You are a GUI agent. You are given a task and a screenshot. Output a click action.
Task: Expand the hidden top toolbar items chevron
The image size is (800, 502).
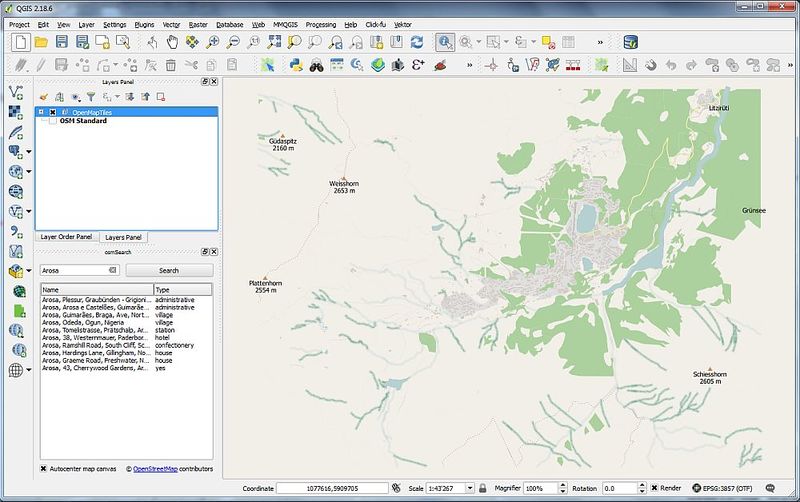[x=601, y=42]
